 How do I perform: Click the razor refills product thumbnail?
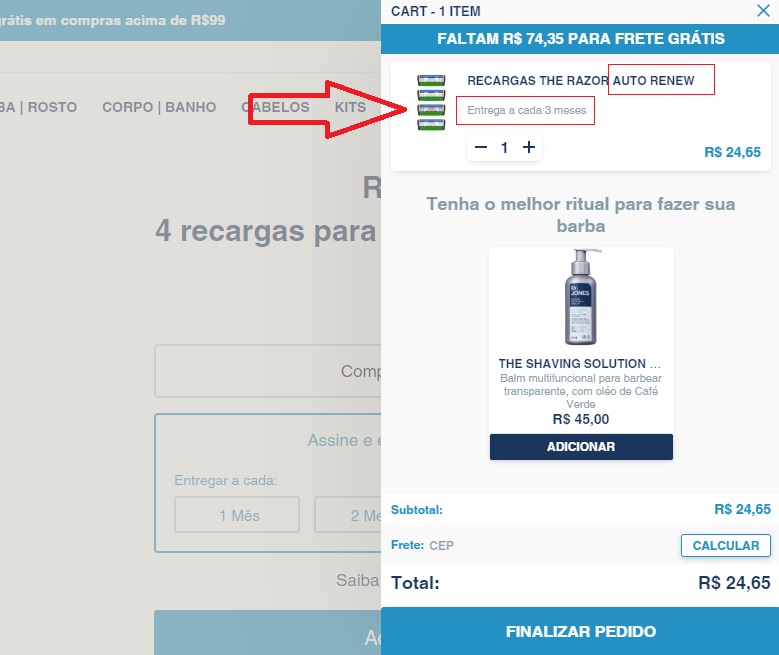(x=431, y=102)
